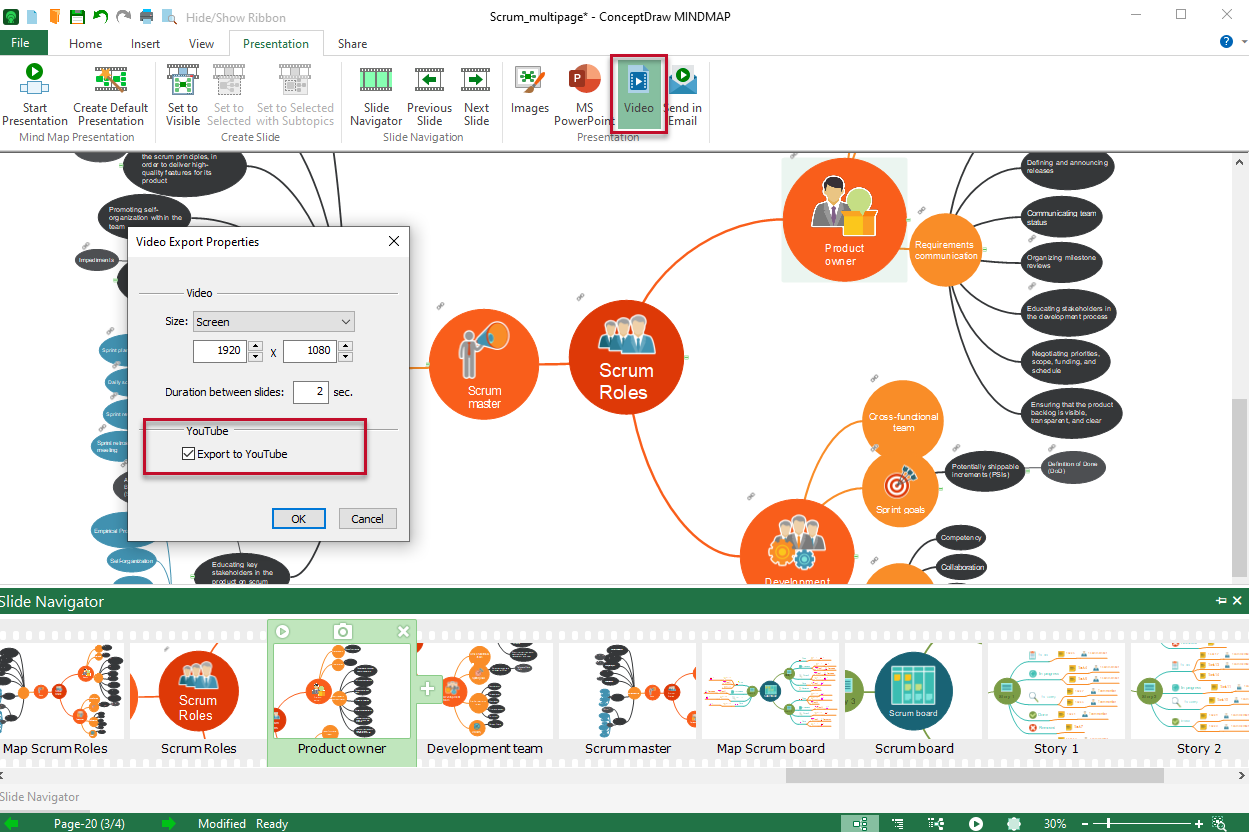1249x832 pixels.
Task: Click the Cross-functional team topic
Action: point(903,422)
